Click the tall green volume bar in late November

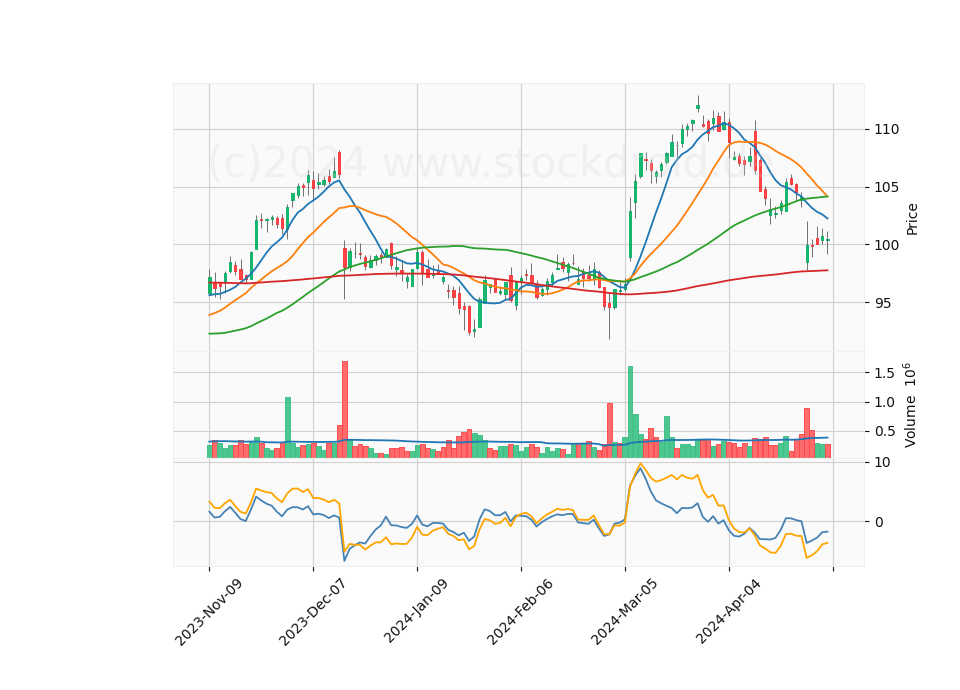pos(288,427)
